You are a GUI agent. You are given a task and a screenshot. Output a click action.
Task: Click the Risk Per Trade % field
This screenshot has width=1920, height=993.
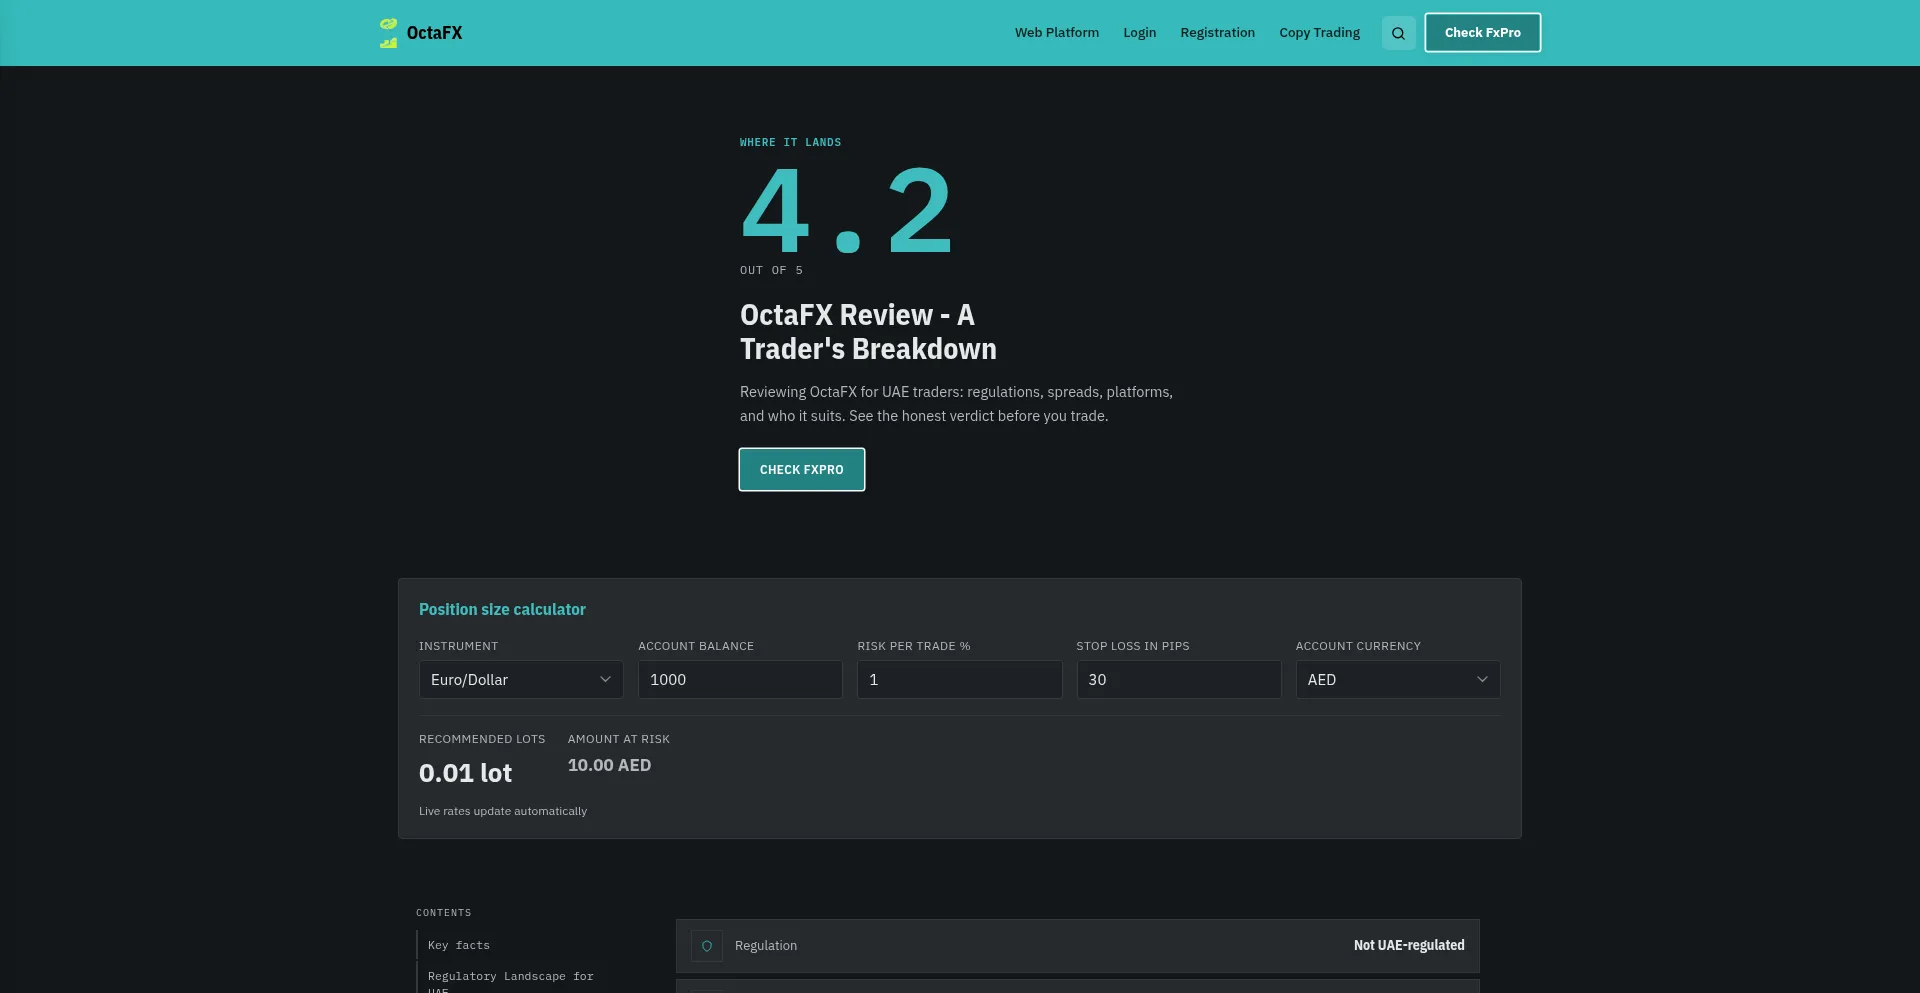click(x=960, y=680)
